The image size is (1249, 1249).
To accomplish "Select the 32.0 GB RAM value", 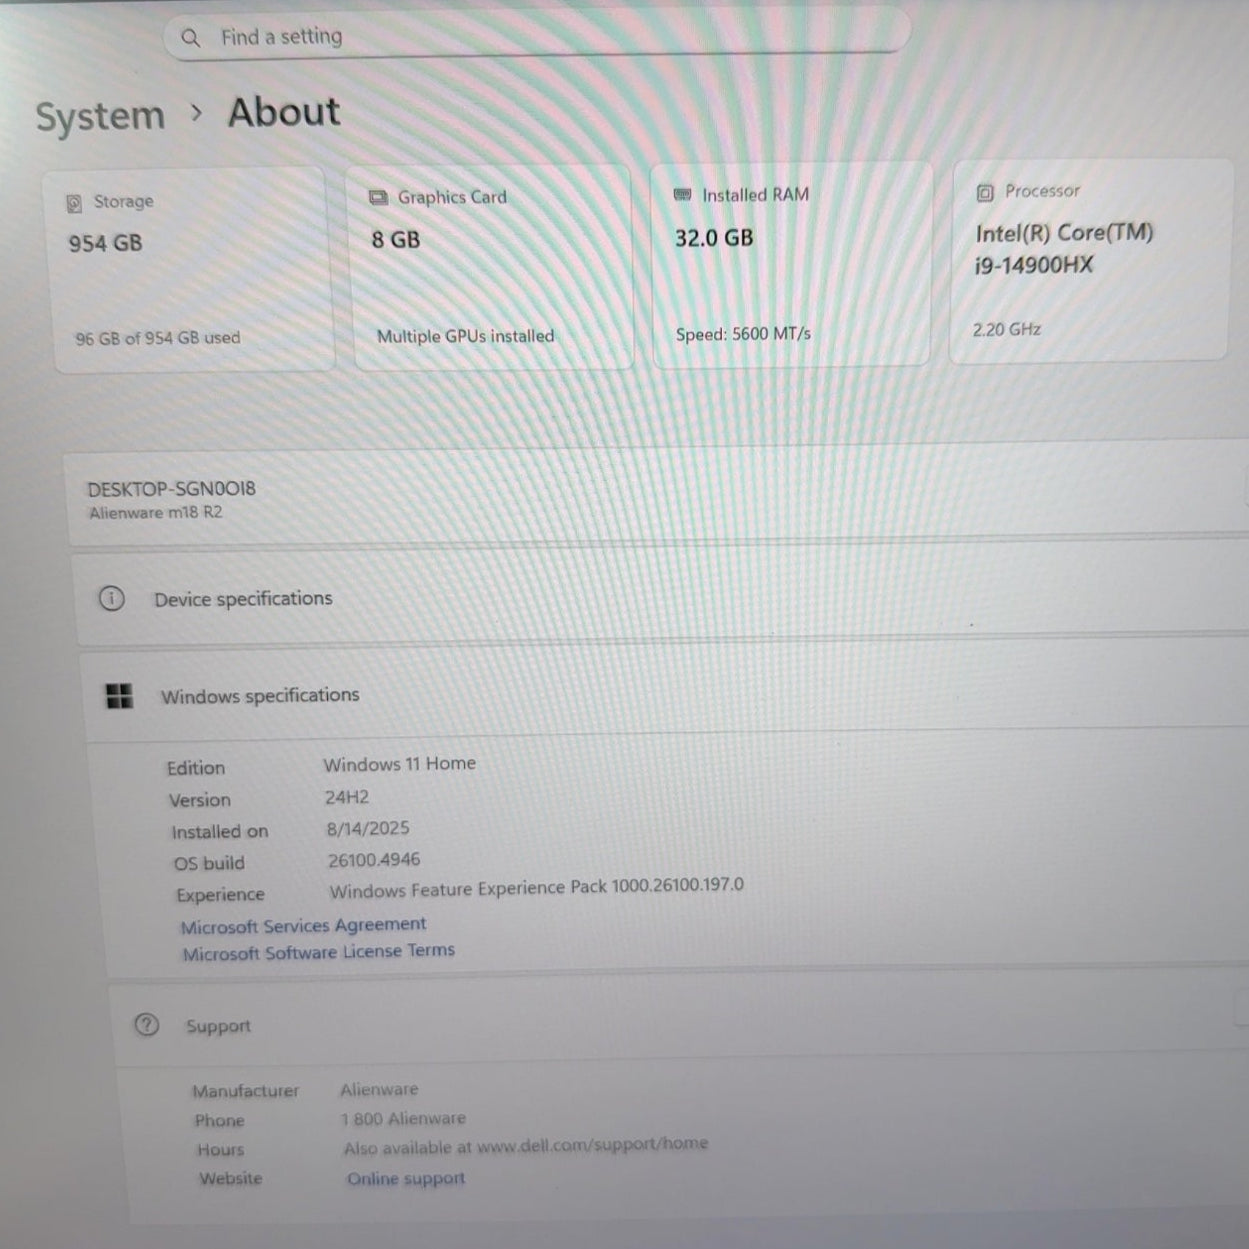I will (x=714, y=238).
